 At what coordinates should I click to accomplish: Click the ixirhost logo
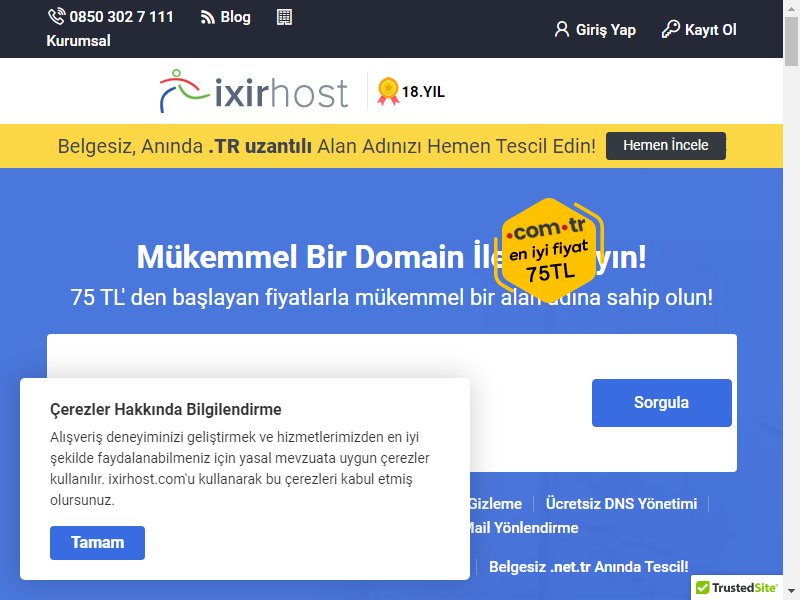(x=254, y=91)
